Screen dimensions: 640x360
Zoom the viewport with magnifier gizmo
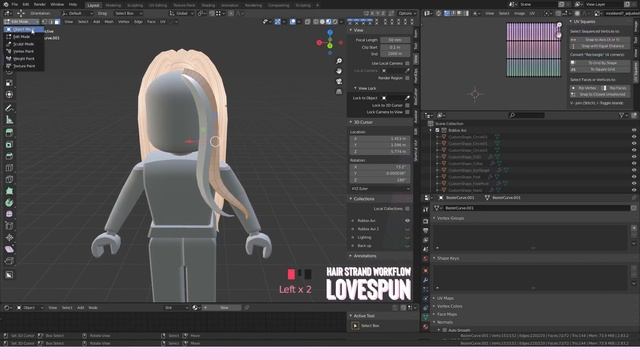339,61
